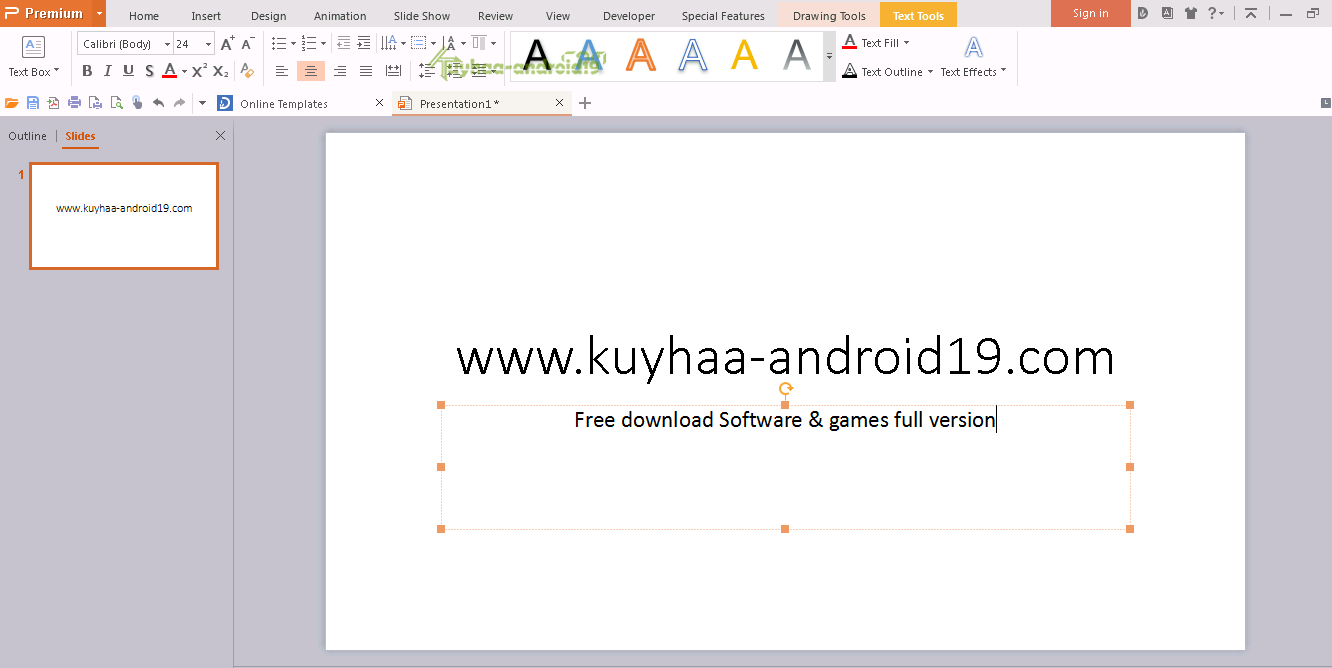The image size is (1332, 668).
Task: Click the title text www.kuyhaa-android19.com on slide
Action: 785,357
